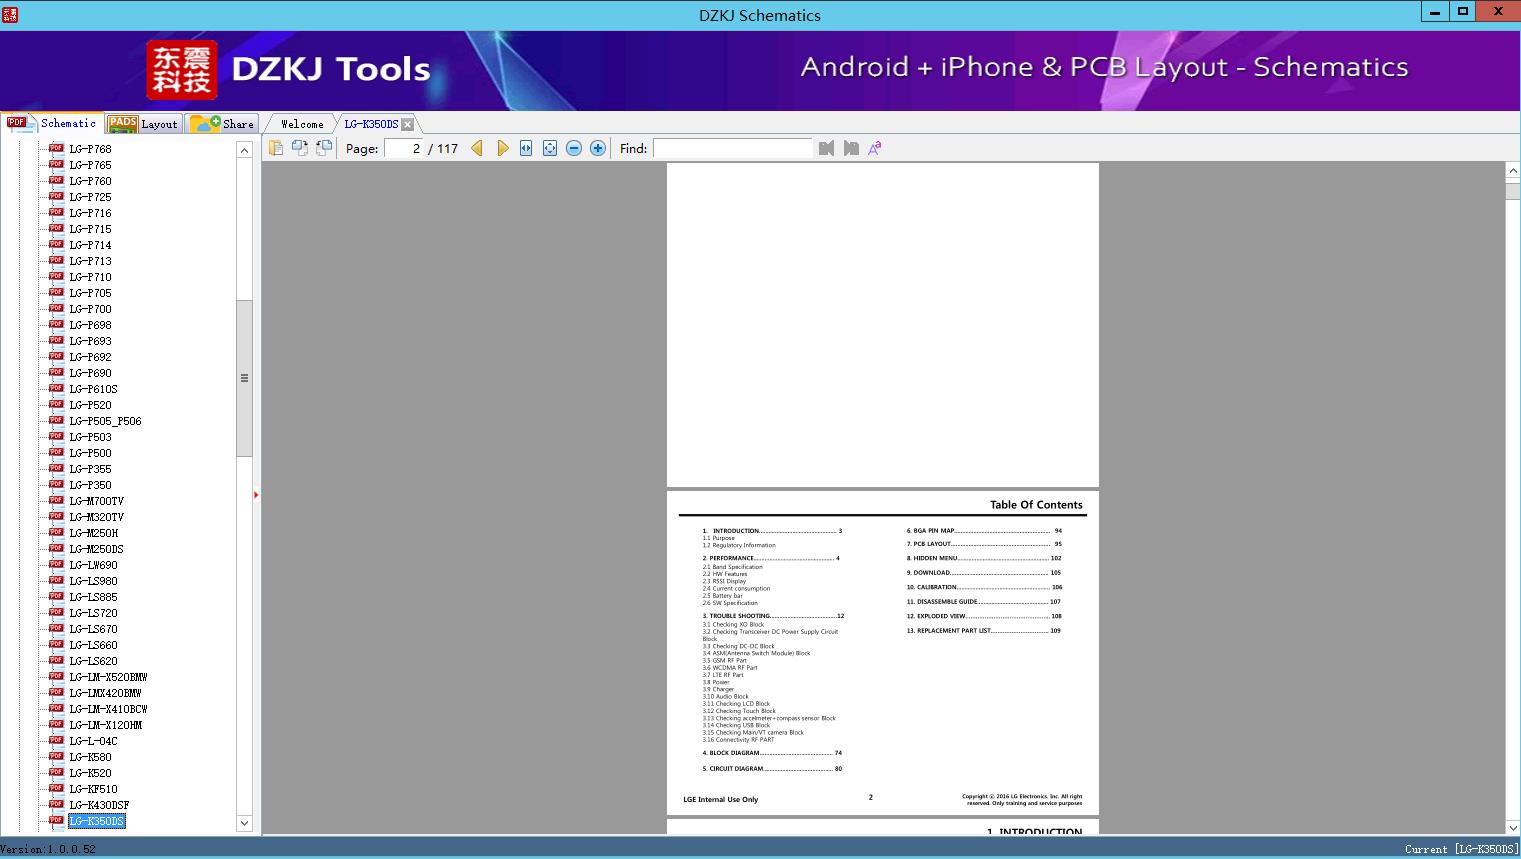Click the copy/document icon in PDF toolbar
Viewport: 1521px width, 859px height.
(276, 148)
